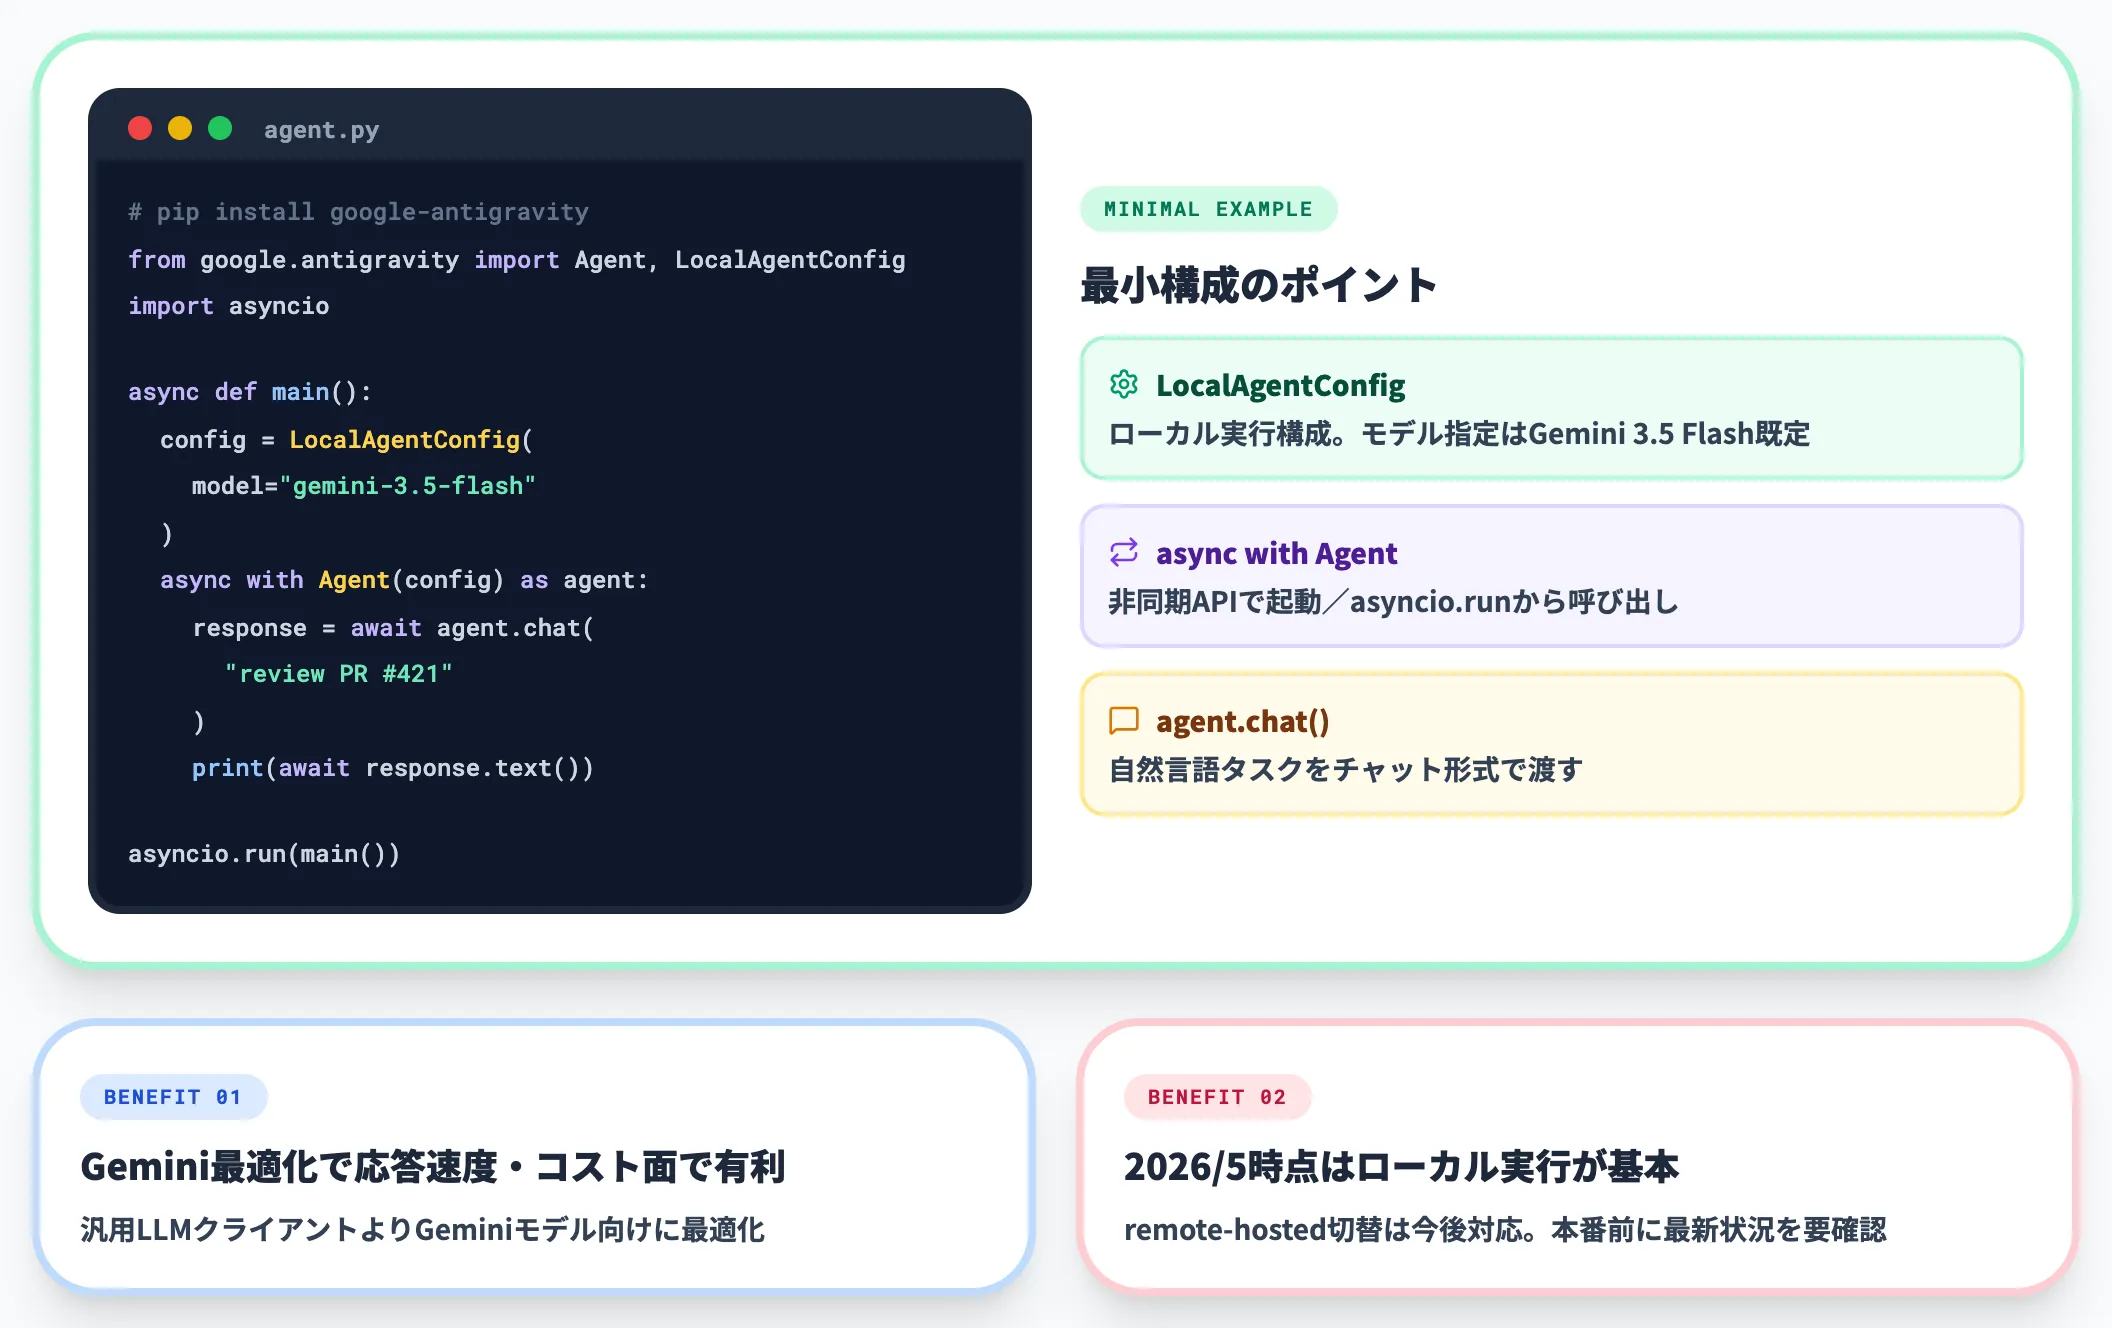Click the async with Agent(config) as agent: line
Viewport: 2112px width, 1328px height.
click(x=404, y=580)
